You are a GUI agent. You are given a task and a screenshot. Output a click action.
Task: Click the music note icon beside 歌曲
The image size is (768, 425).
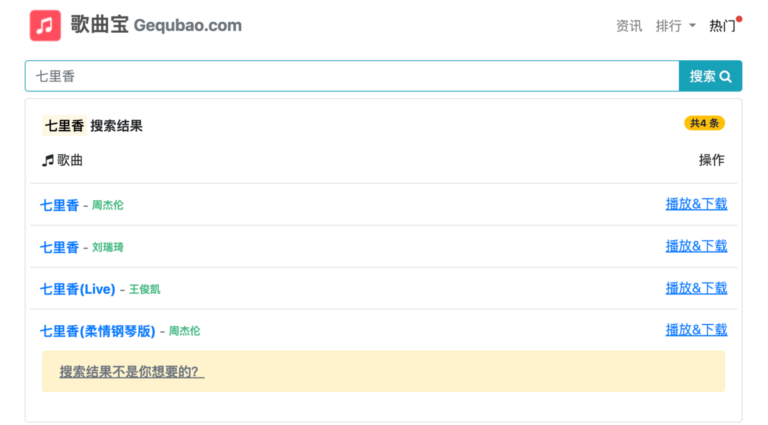tap(47, 160)
